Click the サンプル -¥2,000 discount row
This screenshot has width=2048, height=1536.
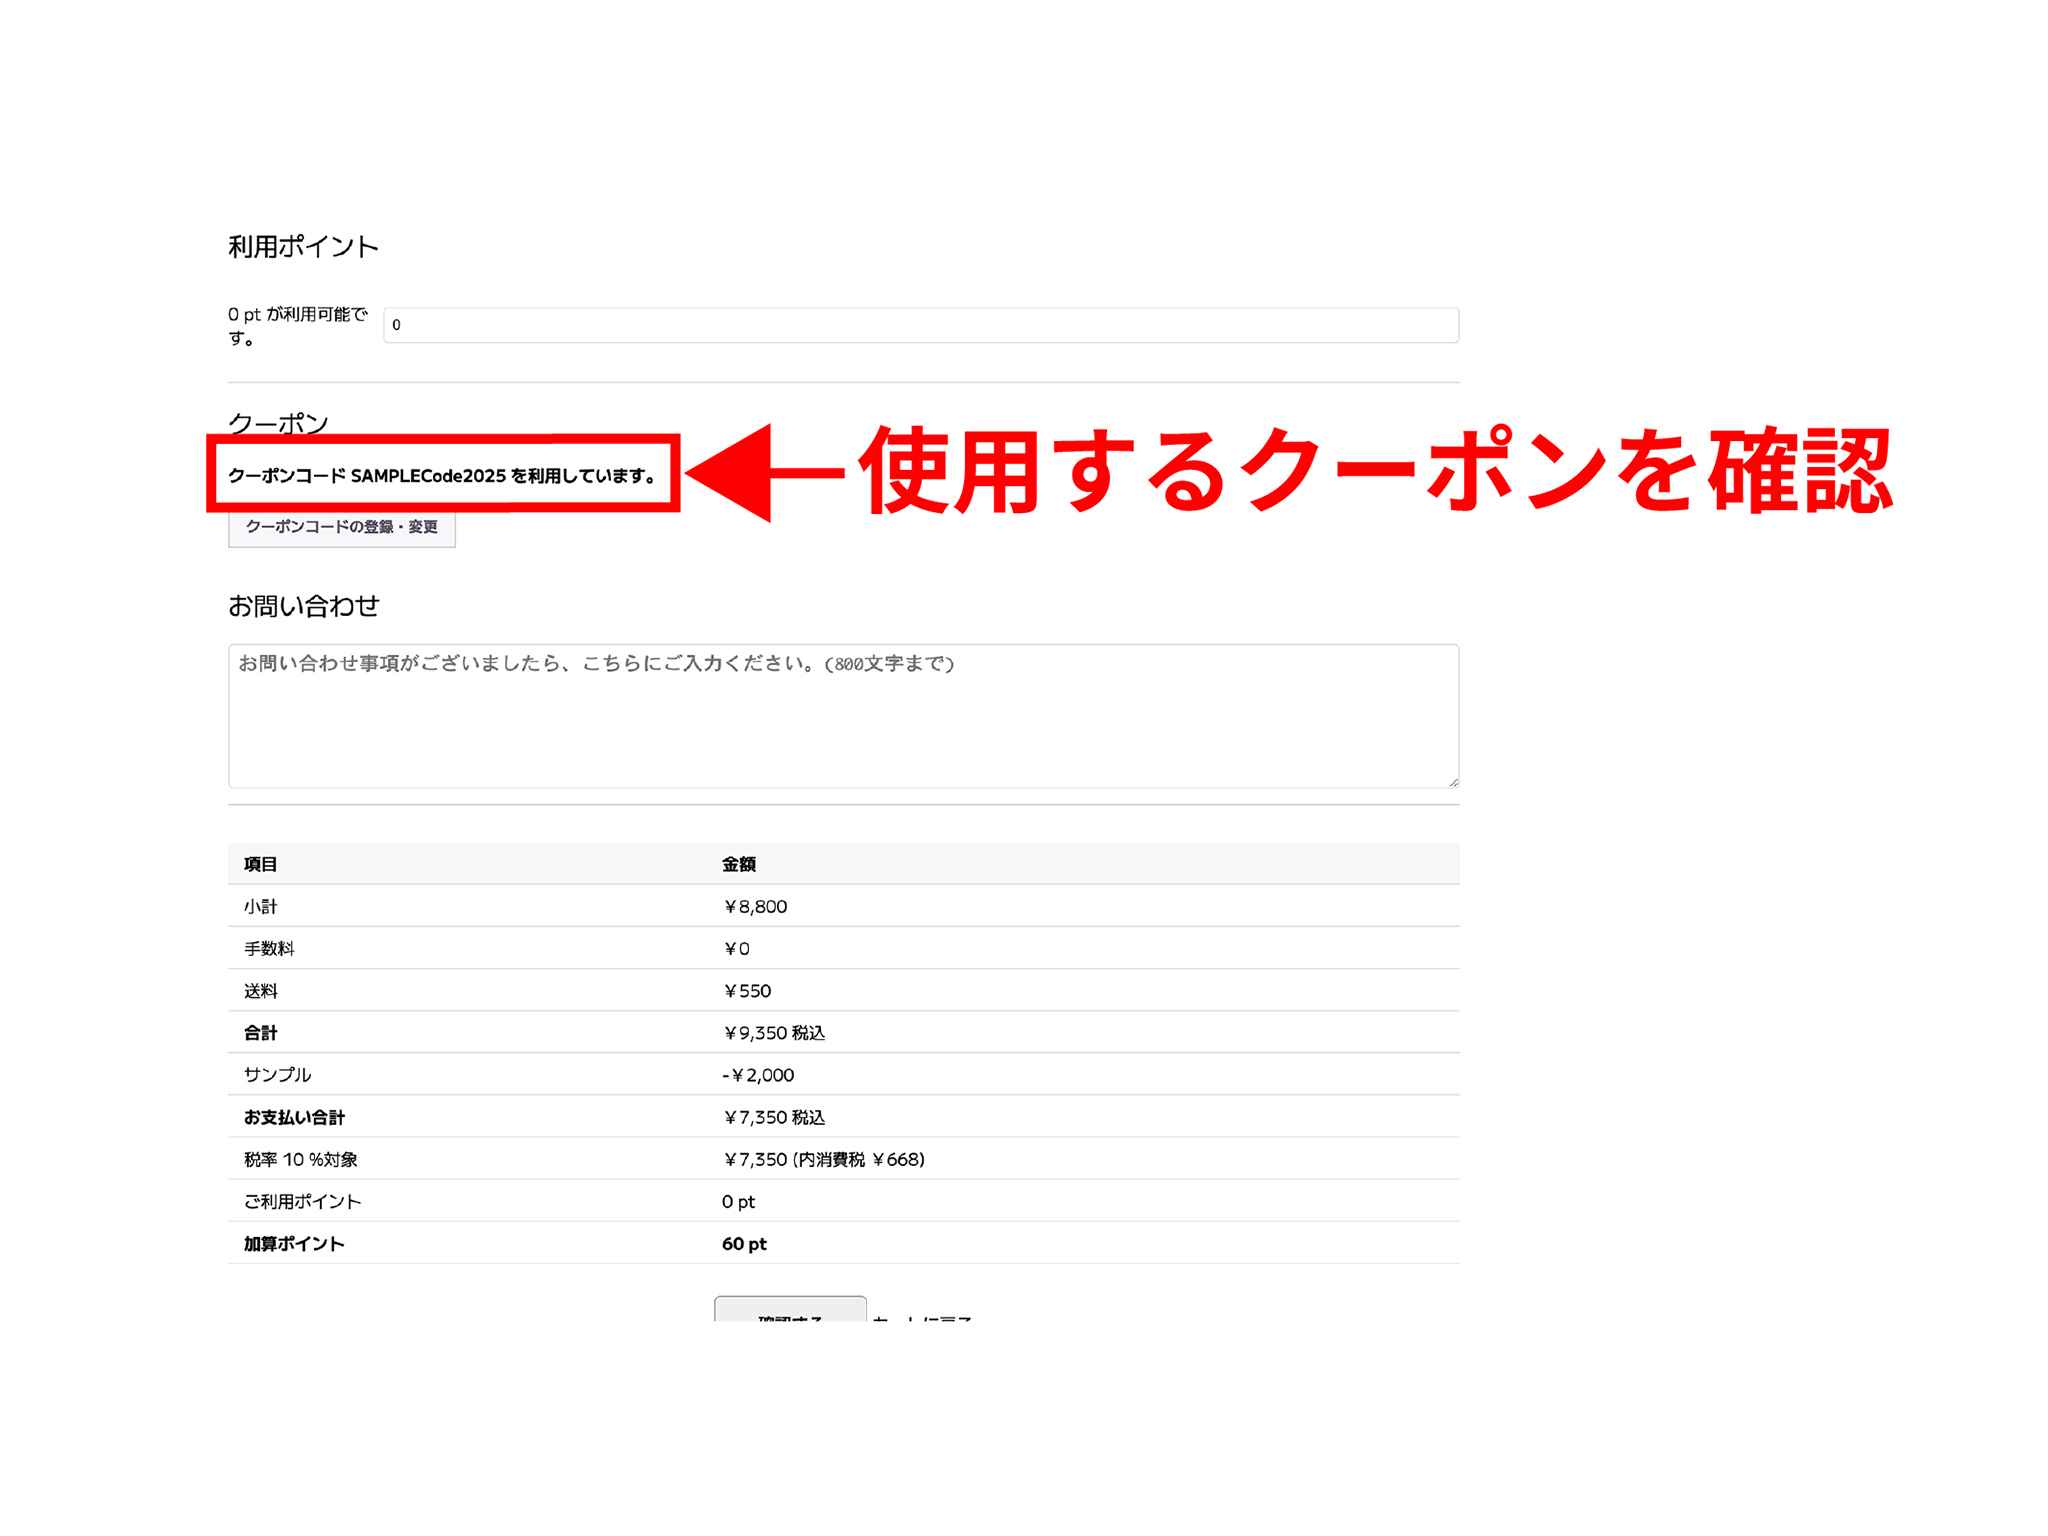coord(758,1075)
